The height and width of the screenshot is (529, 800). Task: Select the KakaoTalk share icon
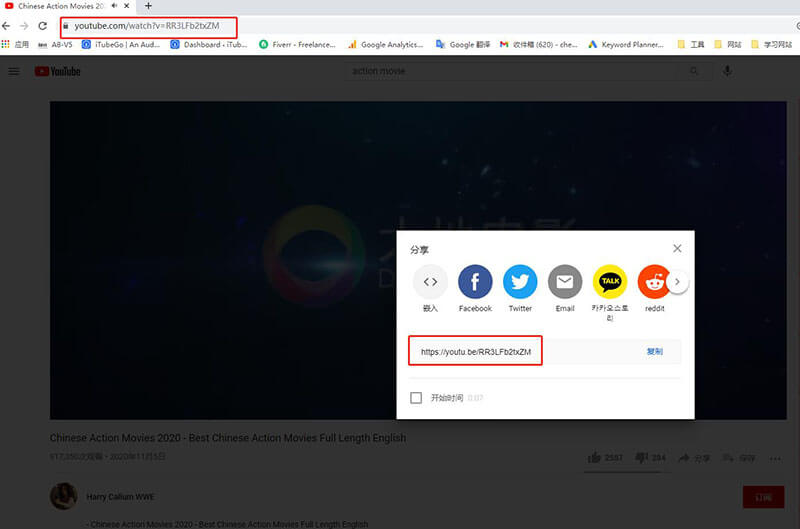click(610, 282)
